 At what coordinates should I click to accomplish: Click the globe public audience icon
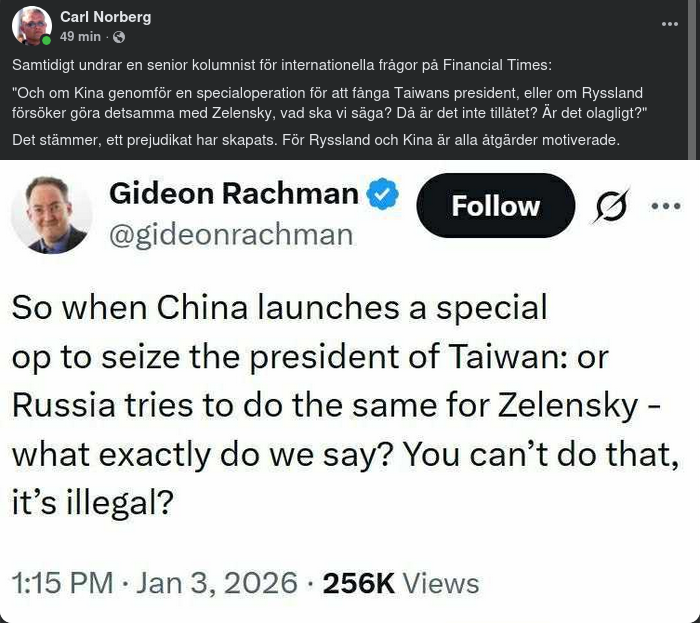(x=120, y=37)
